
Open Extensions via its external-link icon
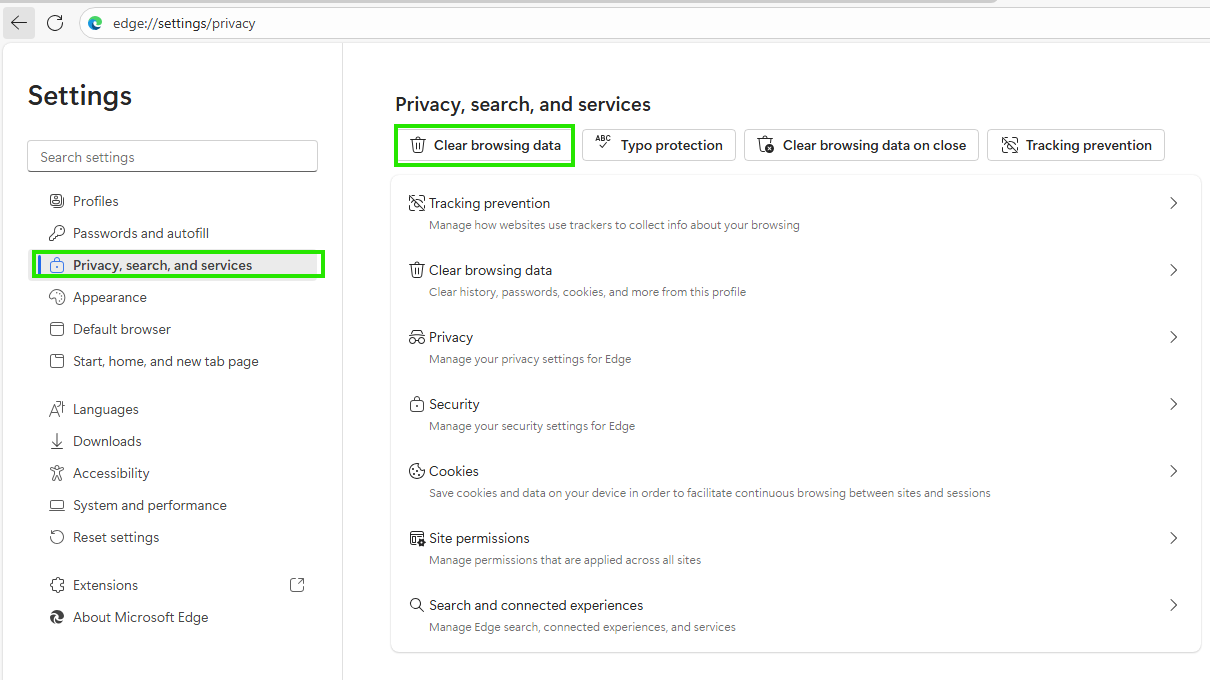(x=297, y=585)
